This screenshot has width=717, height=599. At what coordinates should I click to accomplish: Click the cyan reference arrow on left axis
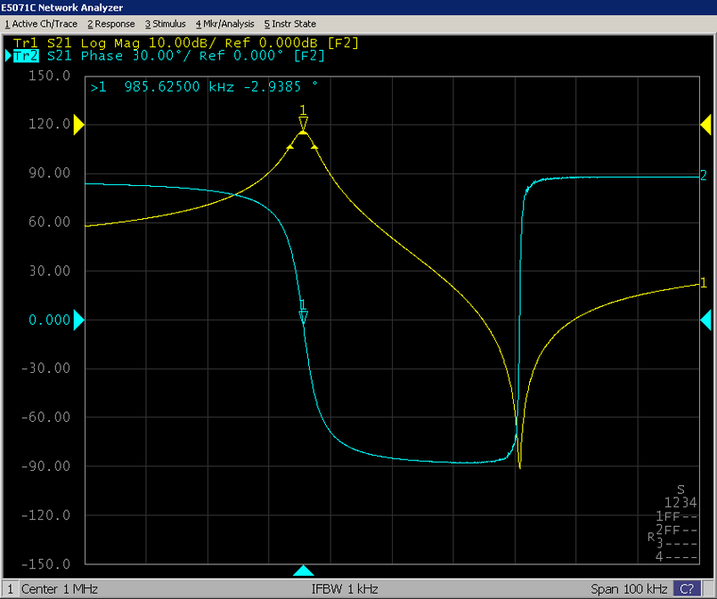[x=80, y=320]
